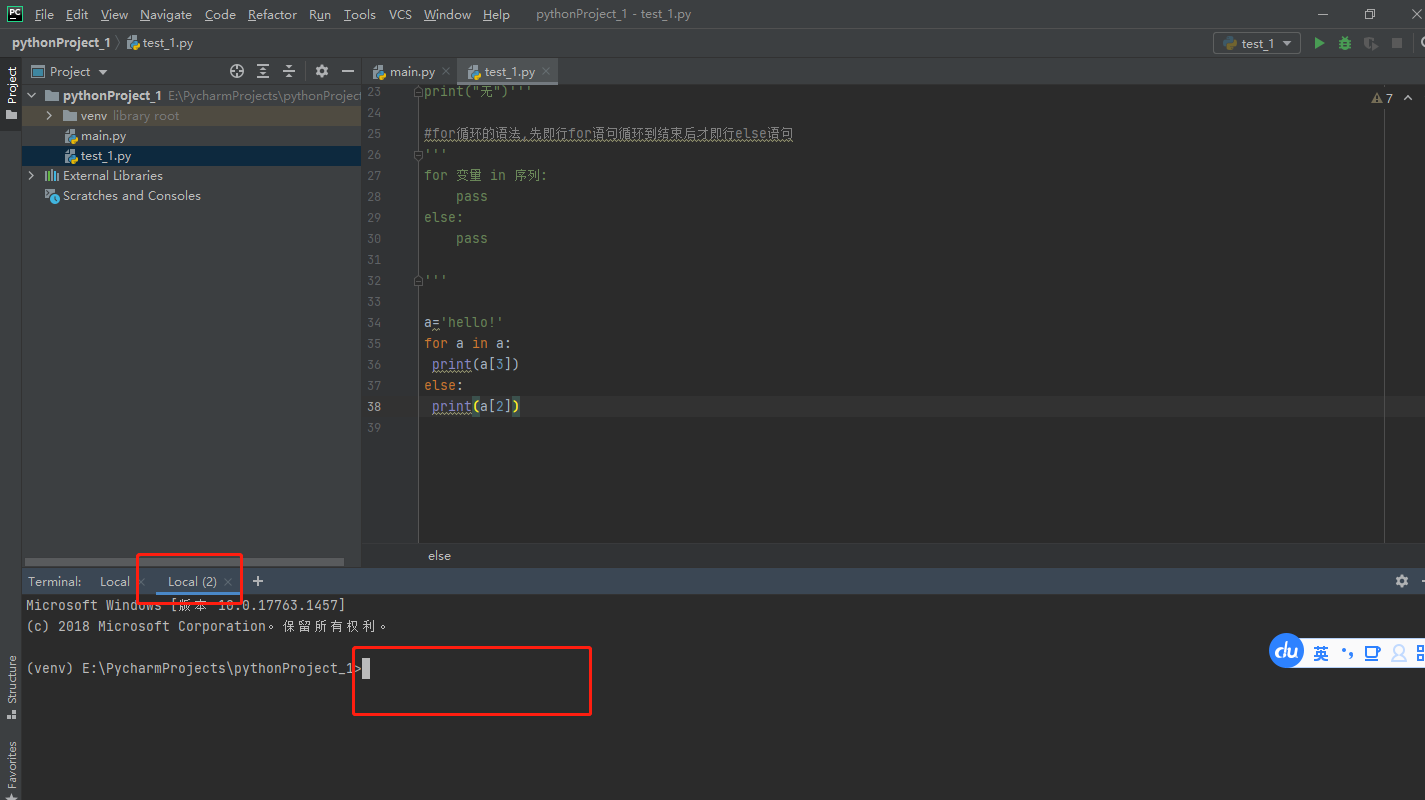Close the Local (2) terminal tab
The height and width of the screenshot is (800, 1425).
[x=227, y=580]
